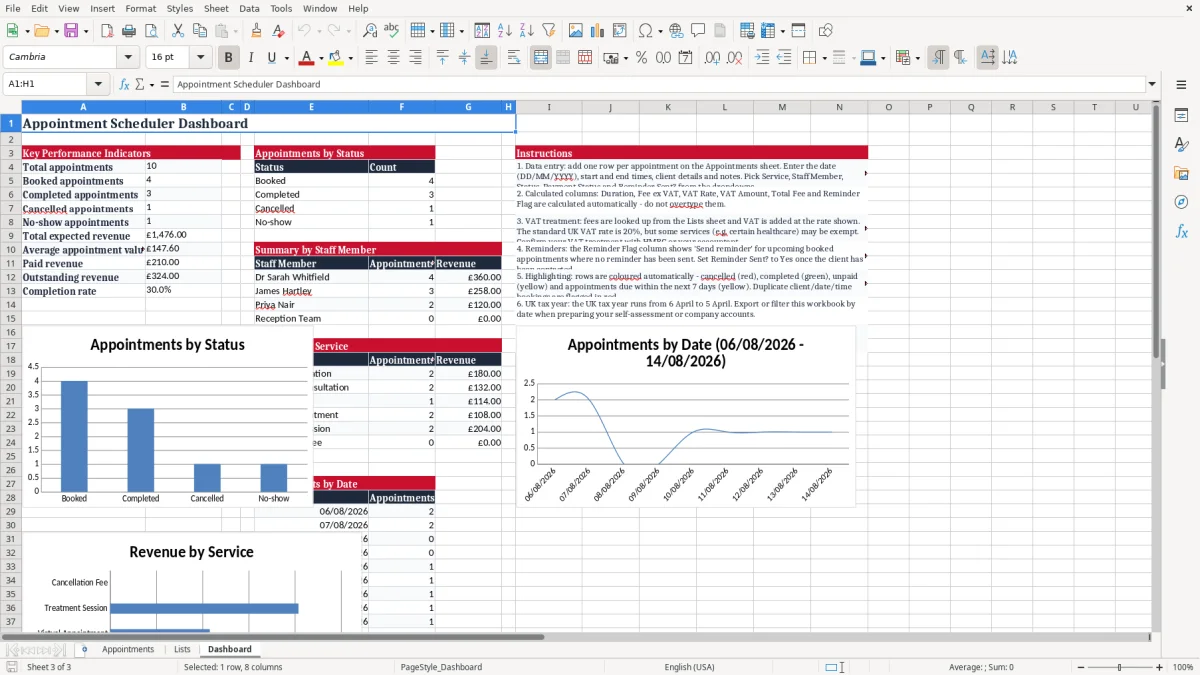Click the Print icon
Image resolution: width=1200 pixels, height=675 pixels.
pos(129,31)
